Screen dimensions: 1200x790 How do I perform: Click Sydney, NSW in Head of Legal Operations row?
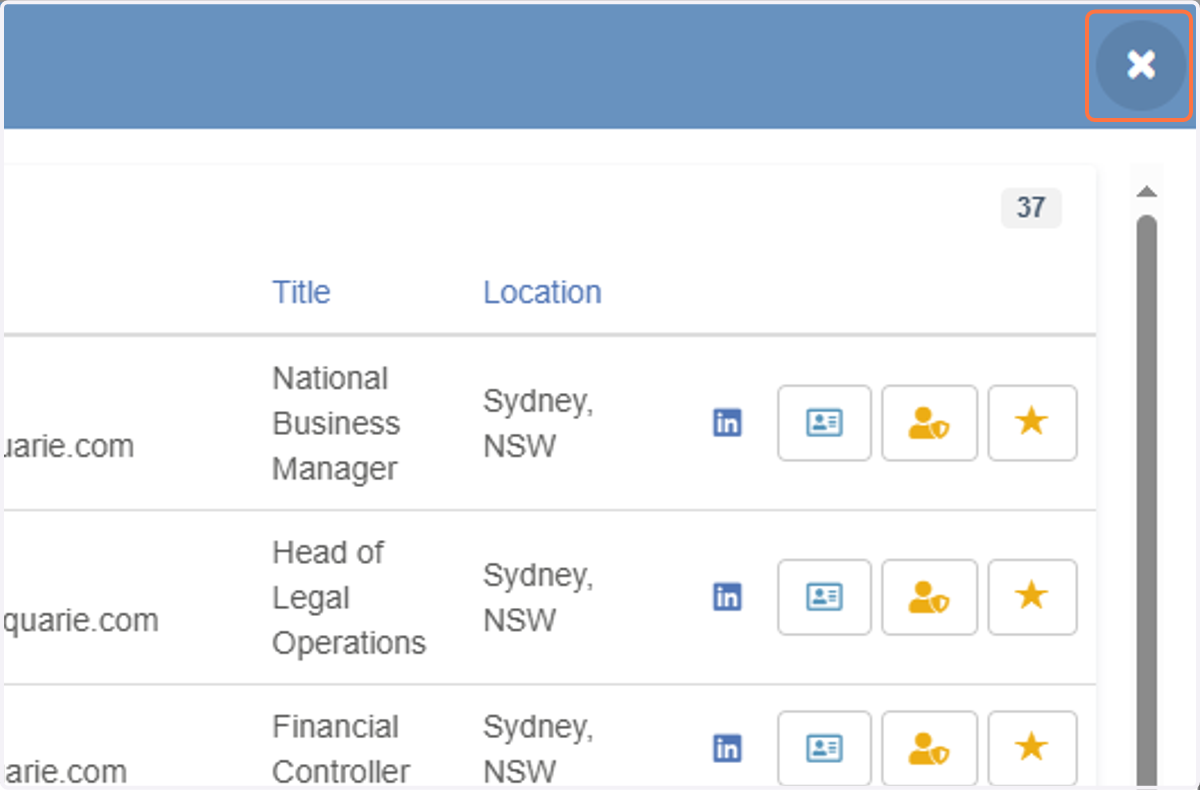(x=538, y=597)
